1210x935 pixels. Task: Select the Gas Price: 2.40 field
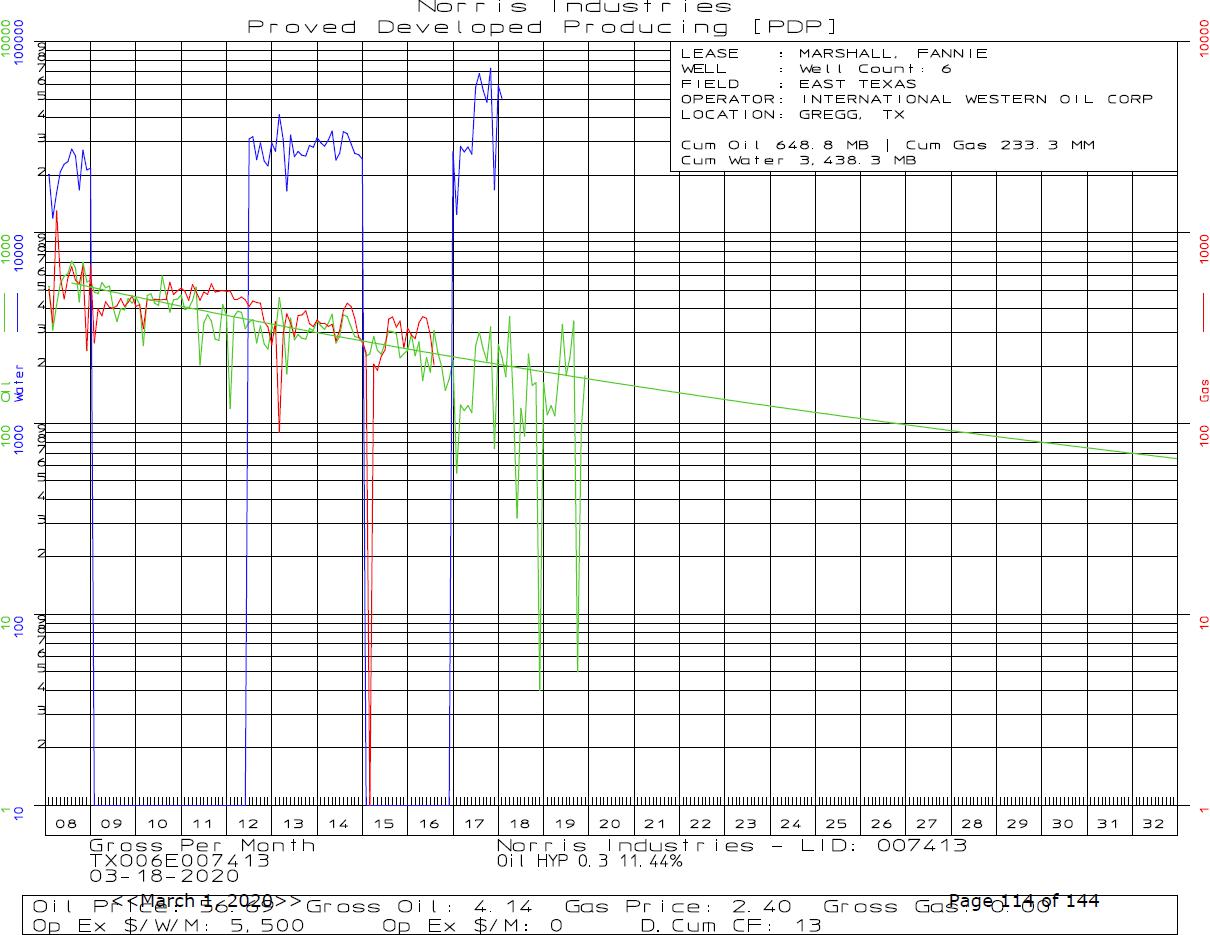pyautogui.click(x=678, y=907)
